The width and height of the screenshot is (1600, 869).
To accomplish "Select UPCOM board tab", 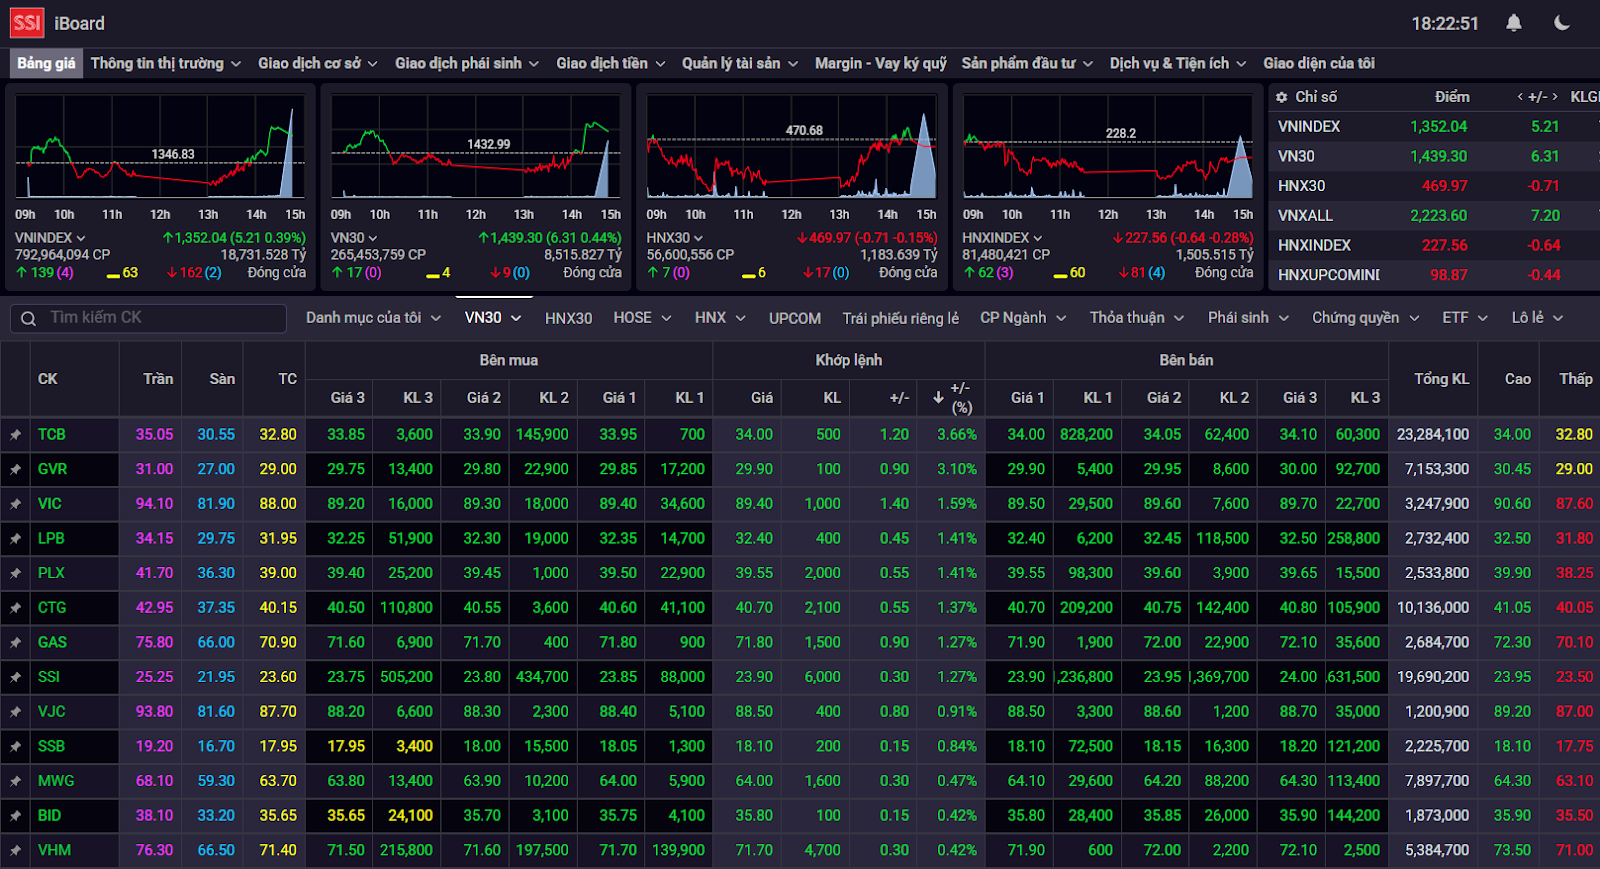I will tap(795, 318).
